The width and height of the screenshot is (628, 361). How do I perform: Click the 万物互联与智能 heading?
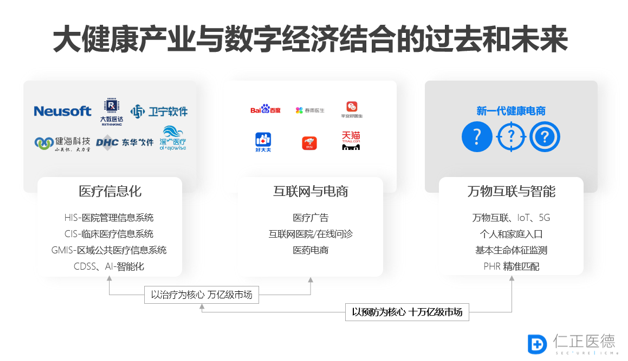[511, 191]
